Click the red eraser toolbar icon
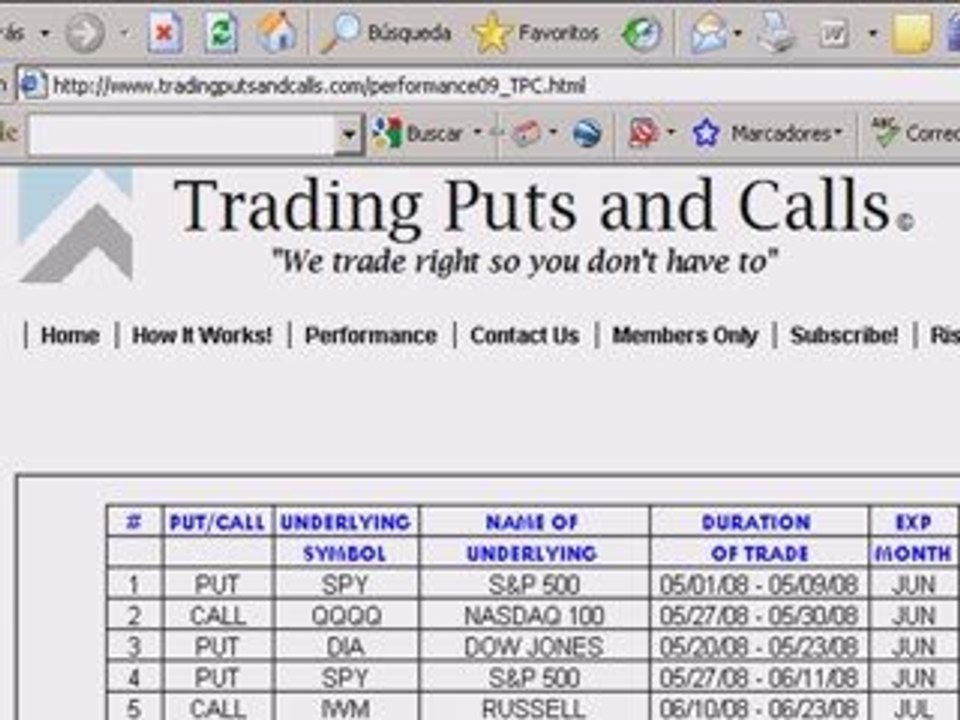Viewport: 960px width, 720px height. [x=526, y=132]
